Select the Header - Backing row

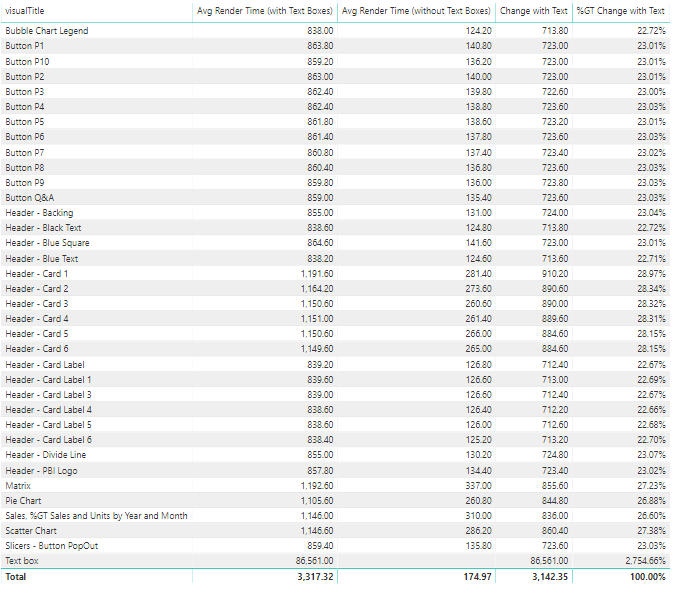pyautogui.click(x=335, y=213)
